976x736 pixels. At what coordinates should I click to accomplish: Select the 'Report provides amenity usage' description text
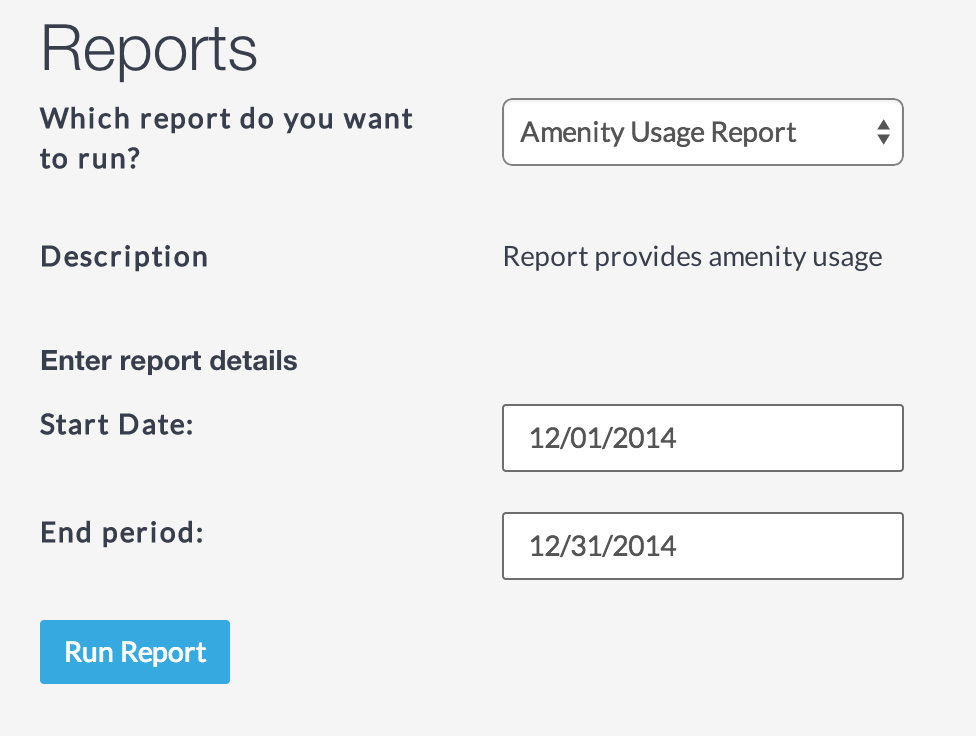[x=692, y=257]
